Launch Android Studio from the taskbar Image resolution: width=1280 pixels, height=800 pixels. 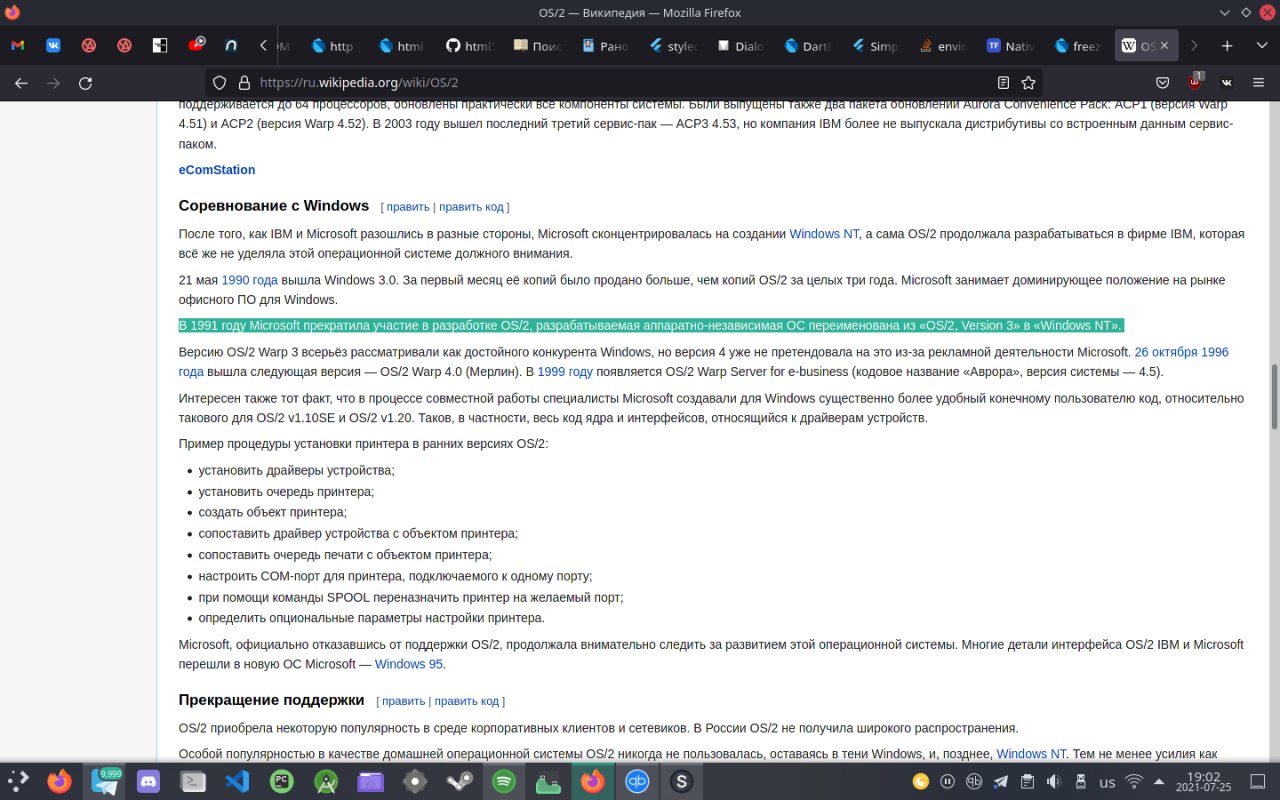(327, 781)
